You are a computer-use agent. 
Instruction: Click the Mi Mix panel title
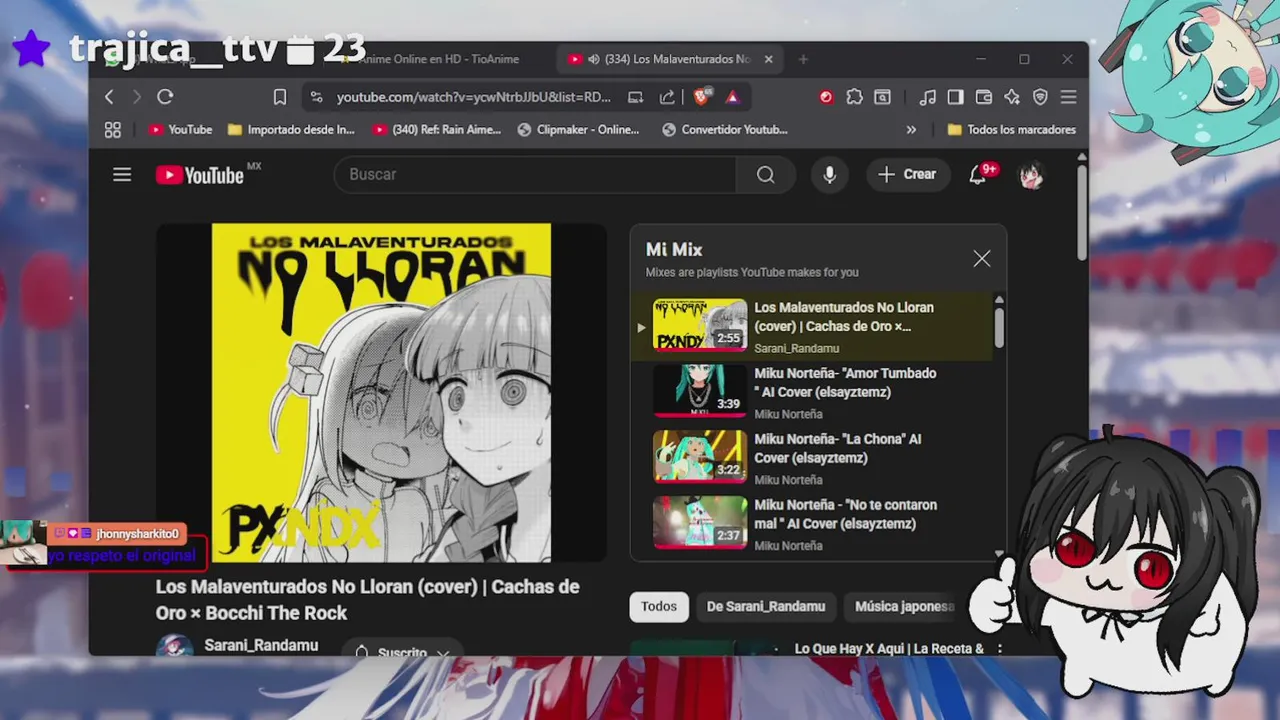[674, 250]
